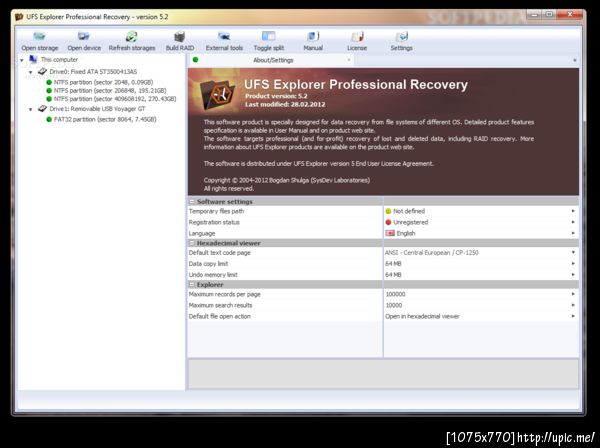Image resolution: width=600 pixels, height=448 pixels.
Task: Click the Language setting label
Action: [202, 233]
